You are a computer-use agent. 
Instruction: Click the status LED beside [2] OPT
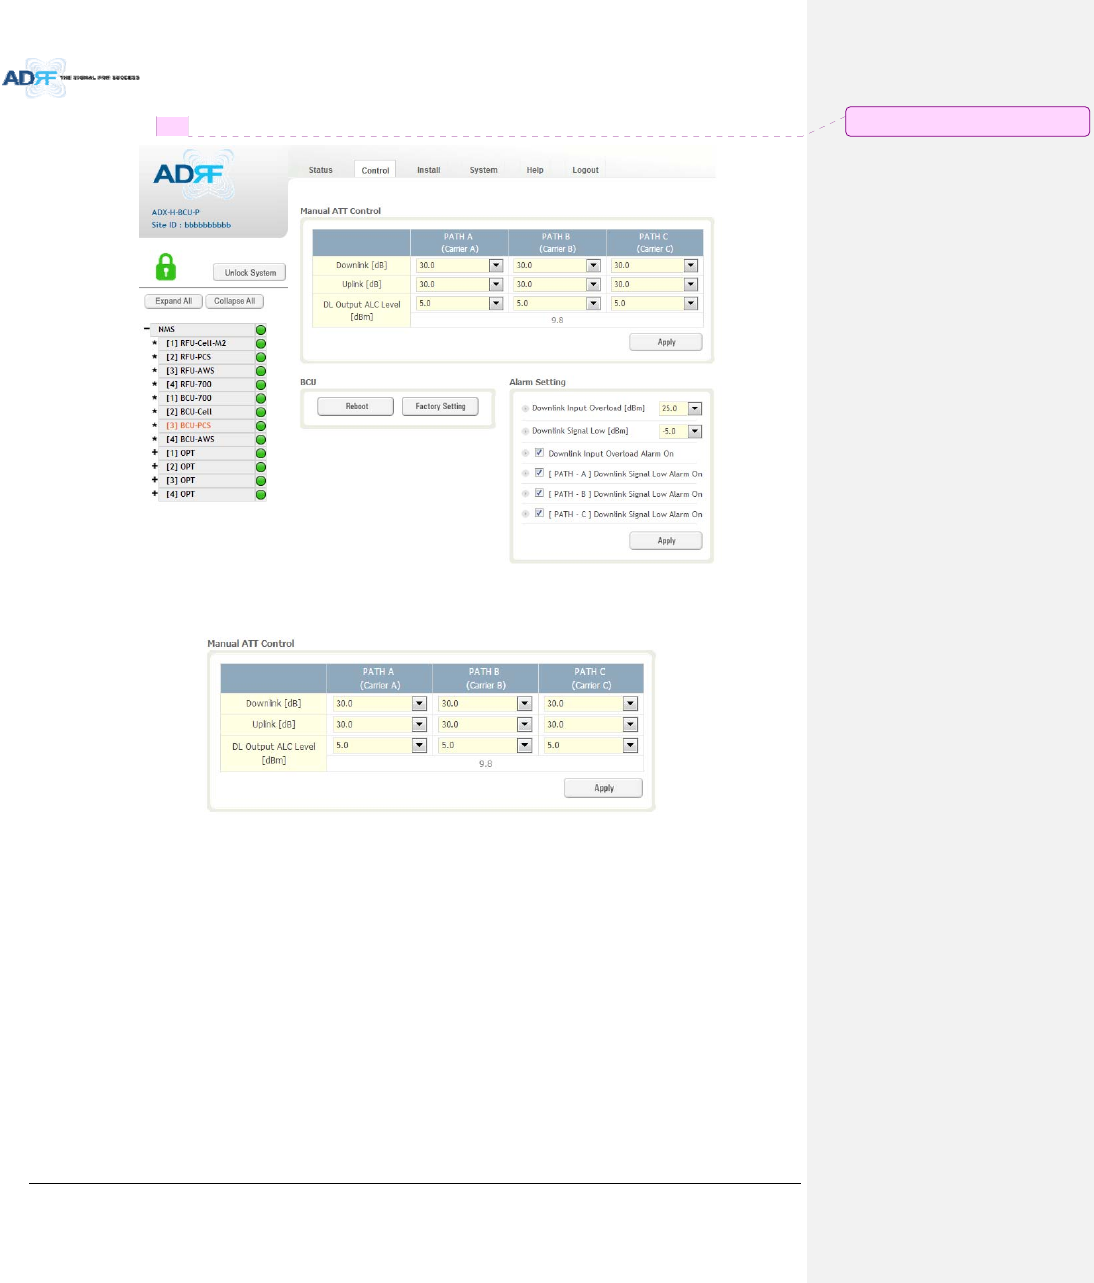tap(260, 467)
